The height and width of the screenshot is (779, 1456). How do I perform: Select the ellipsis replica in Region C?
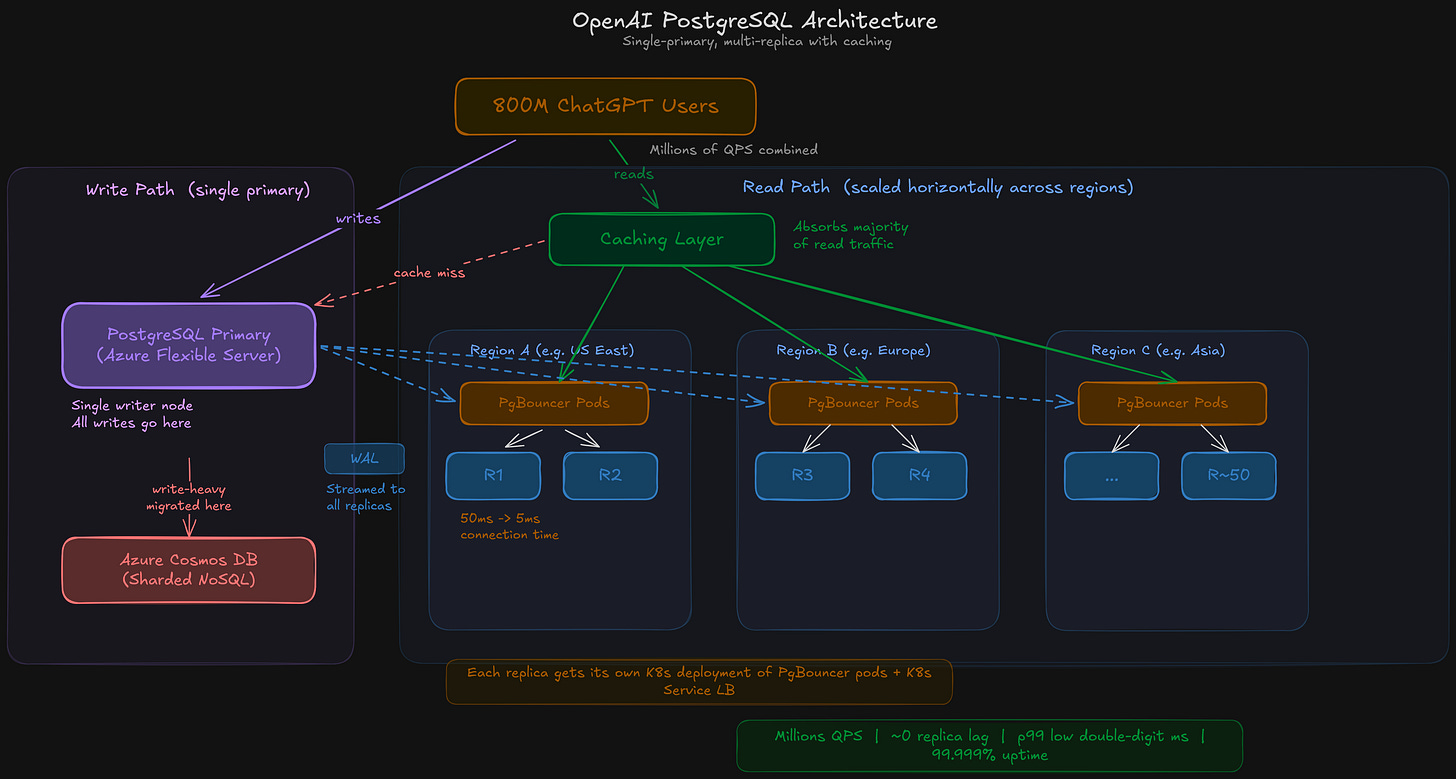pos(1111,475)
